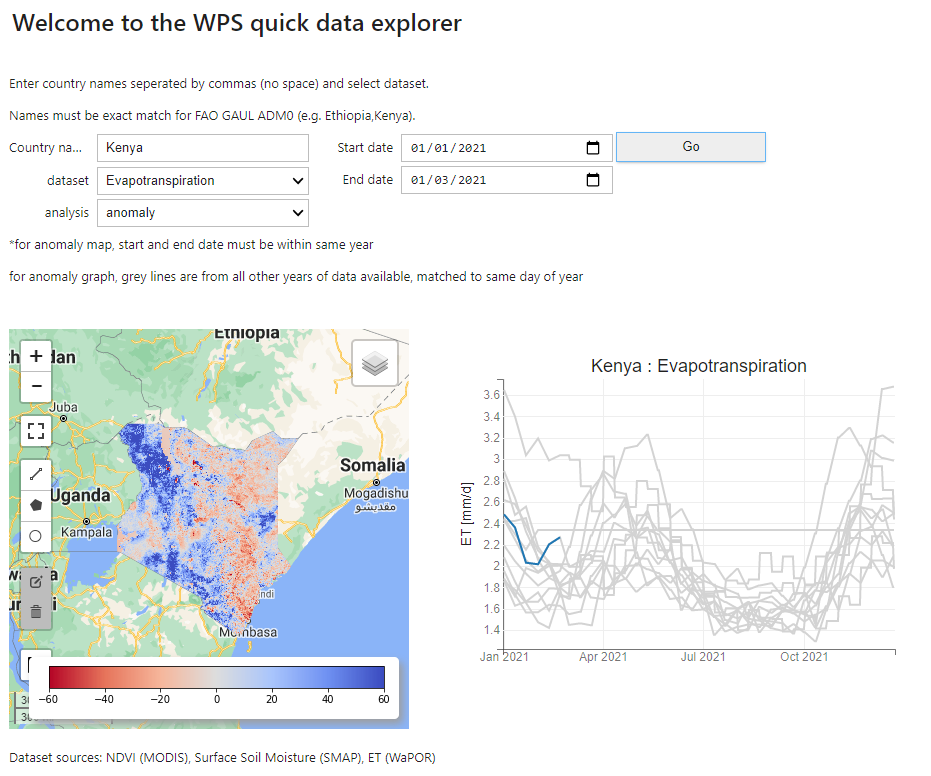The image size is (931, 776).
Task: Click the edit layers icon
Action: click(x=36, y=581)
